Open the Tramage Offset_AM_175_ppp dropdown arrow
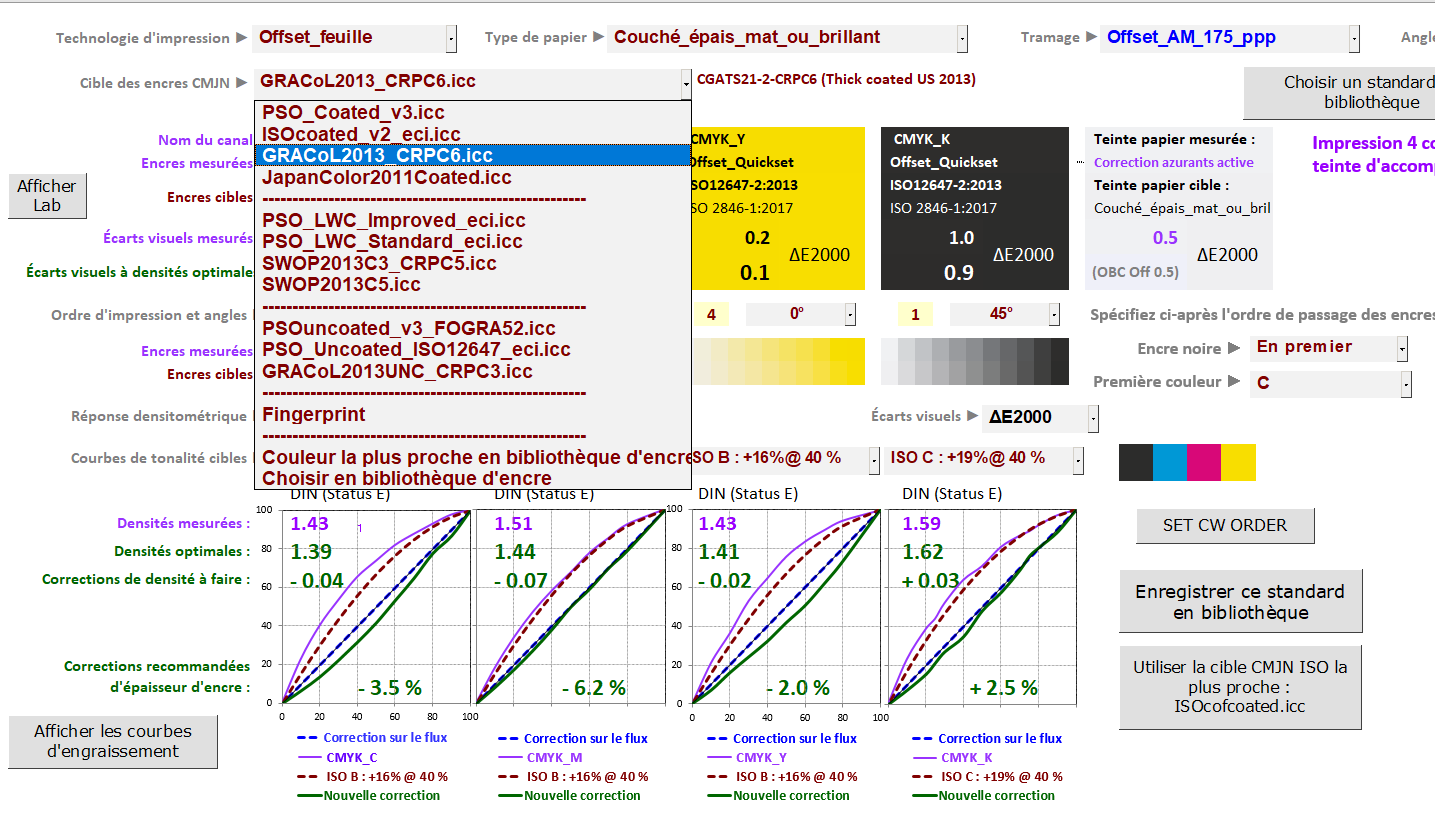Image resolution: width=1435 pixels, height=821 pixels. click(x=1354, y=38)
